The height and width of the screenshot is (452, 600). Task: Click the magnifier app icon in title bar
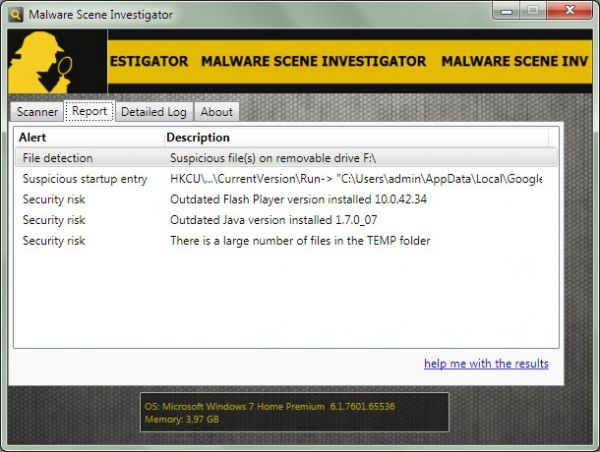(16, 15)
